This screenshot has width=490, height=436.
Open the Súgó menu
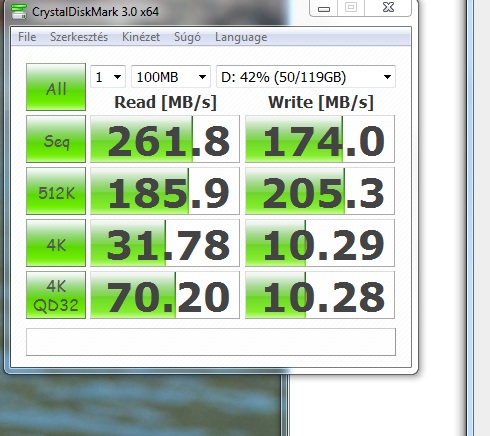187,37
